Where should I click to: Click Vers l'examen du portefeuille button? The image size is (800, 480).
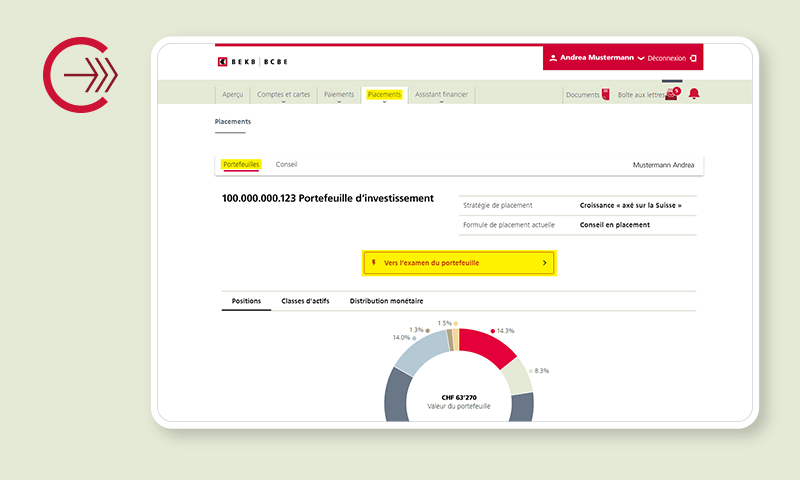[x=459, y=263]
